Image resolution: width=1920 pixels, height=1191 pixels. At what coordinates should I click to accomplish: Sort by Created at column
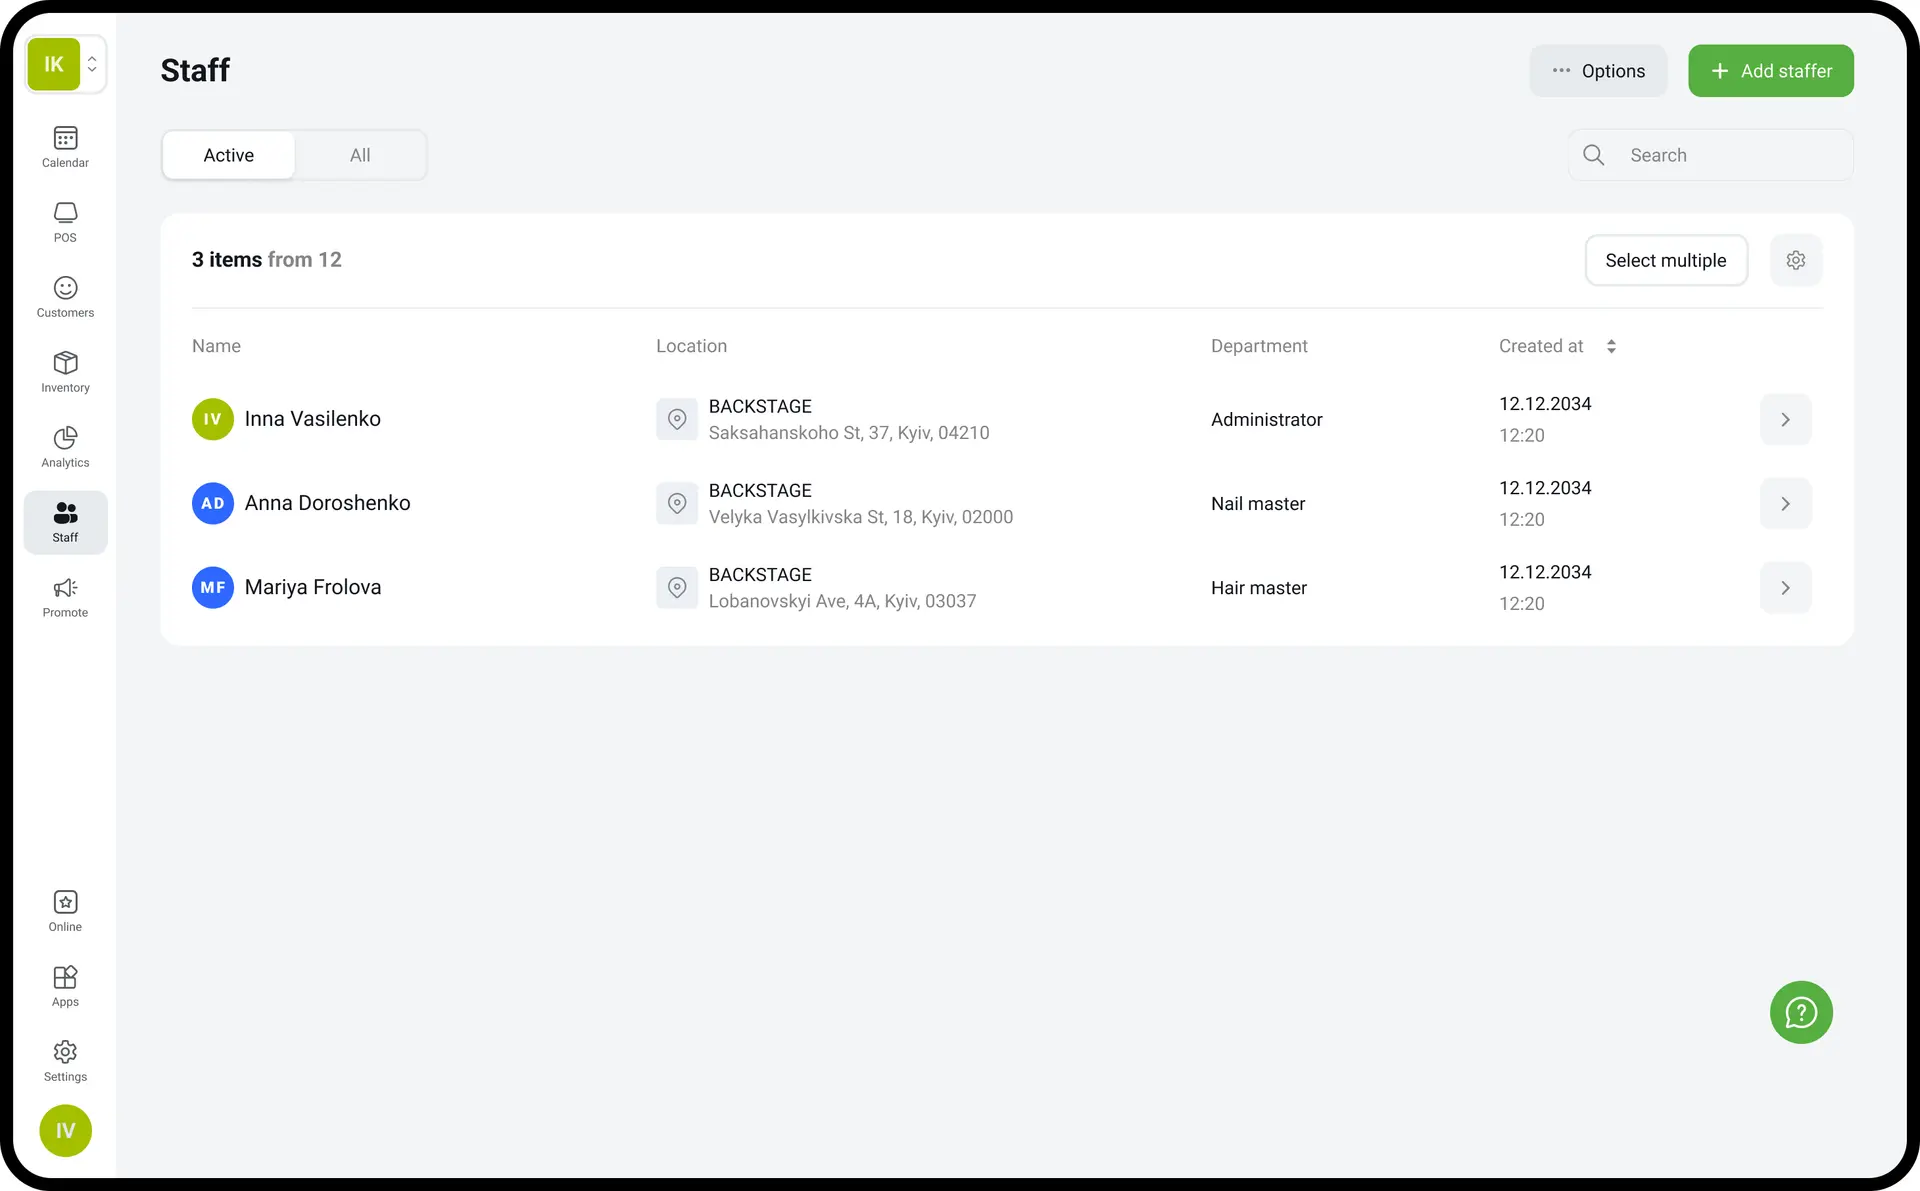click(1611, 346)
